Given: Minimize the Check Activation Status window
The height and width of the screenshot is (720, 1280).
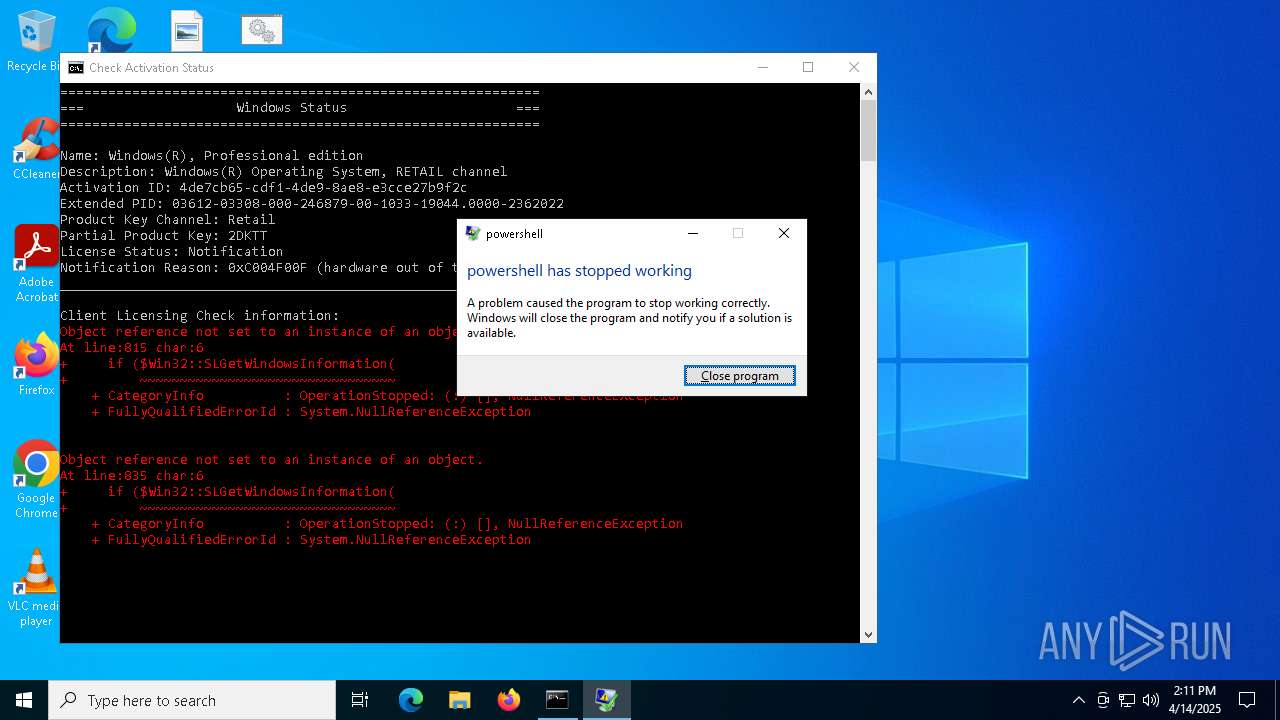Looking at the screenshot, I should point(763,68).
